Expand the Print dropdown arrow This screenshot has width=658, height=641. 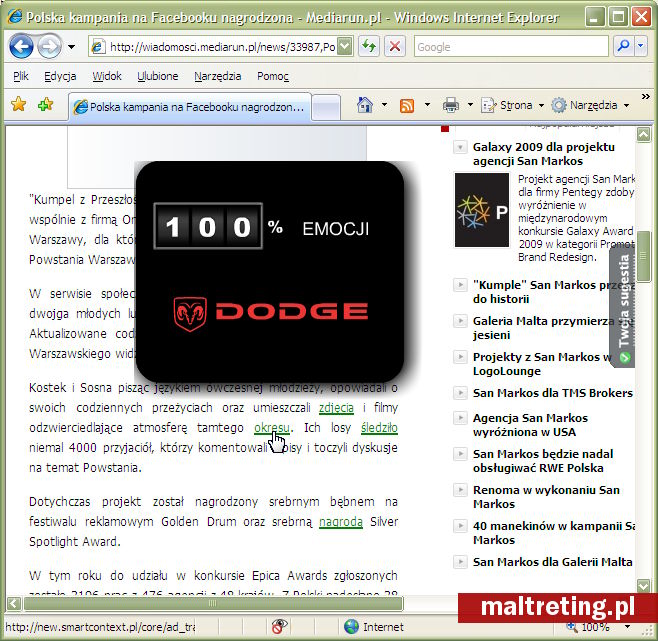pyautogui.click(x=470, y=105)
